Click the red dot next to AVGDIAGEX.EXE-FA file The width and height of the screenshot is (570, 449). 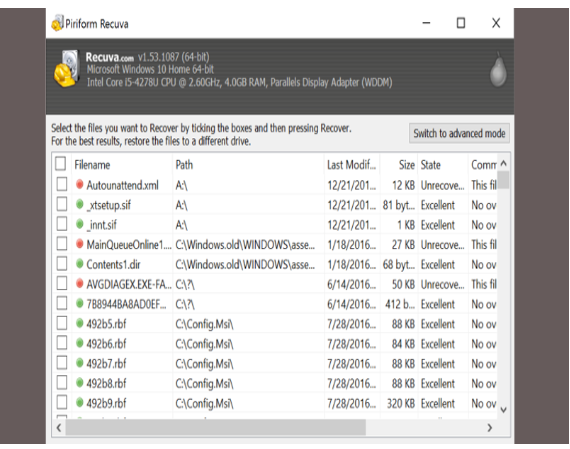click(80, 284)
